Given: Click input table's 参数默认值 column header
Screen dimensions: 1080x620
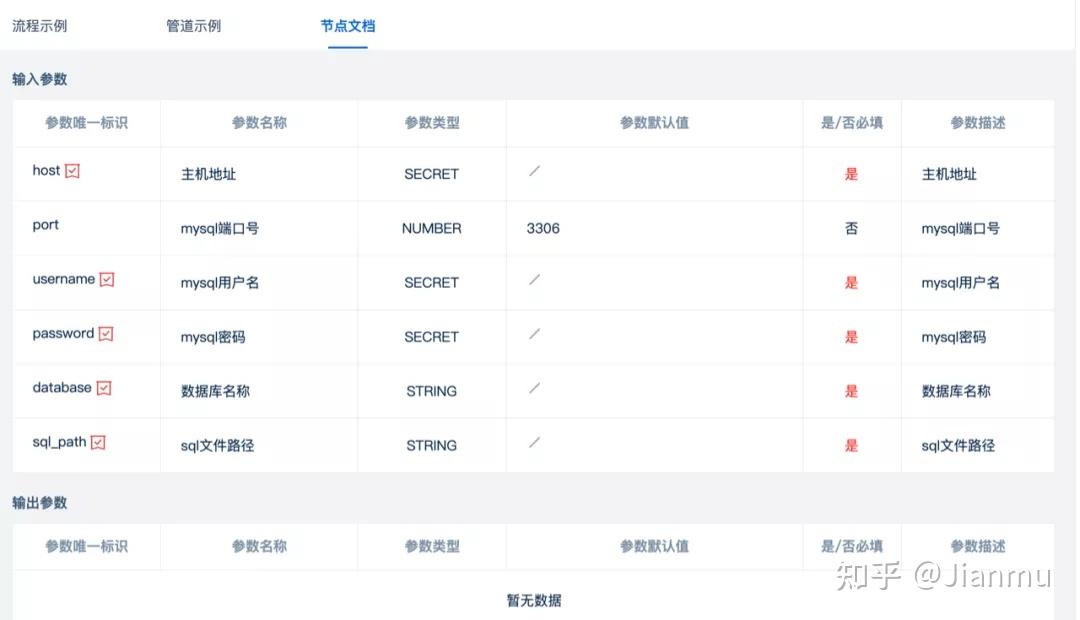Looking at the screenshot, I should click(x=654, y=123).
